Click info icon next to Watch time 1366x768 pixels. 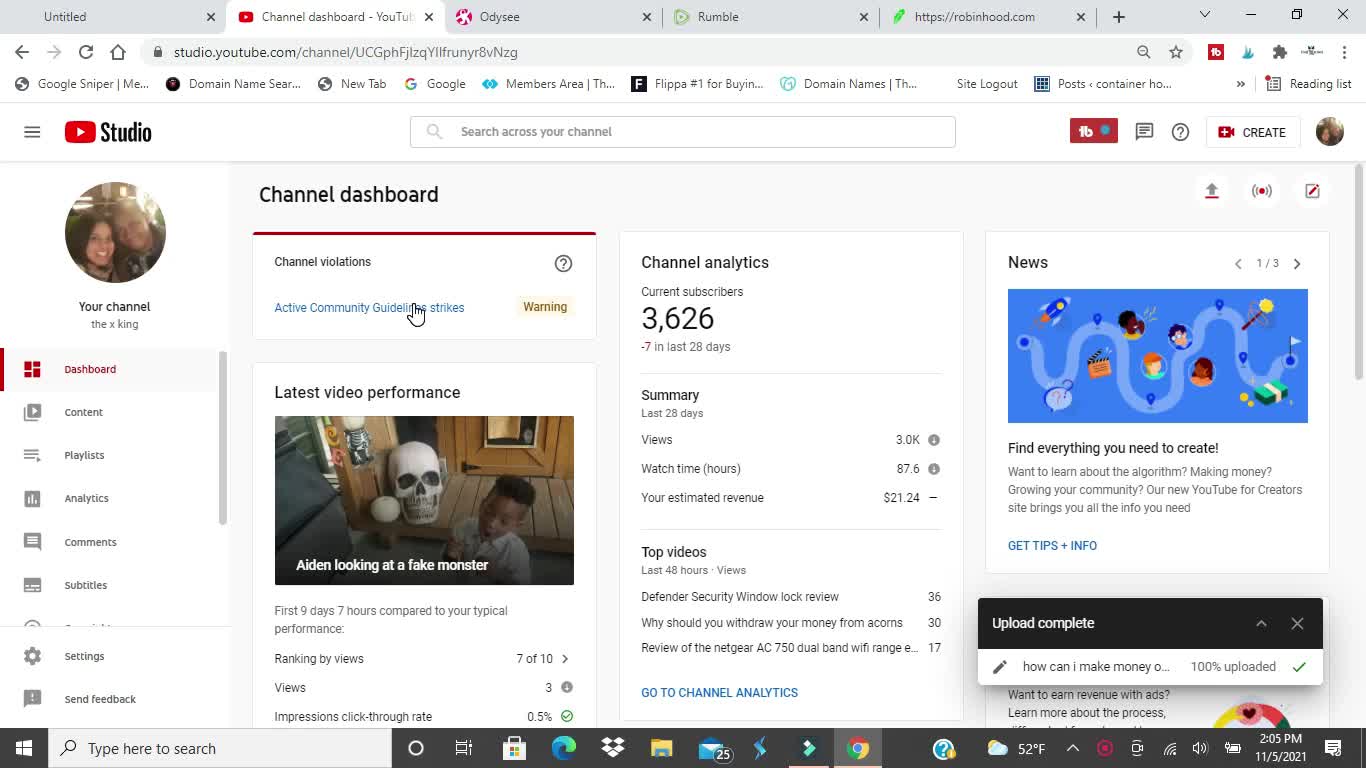tap(933, 469)
